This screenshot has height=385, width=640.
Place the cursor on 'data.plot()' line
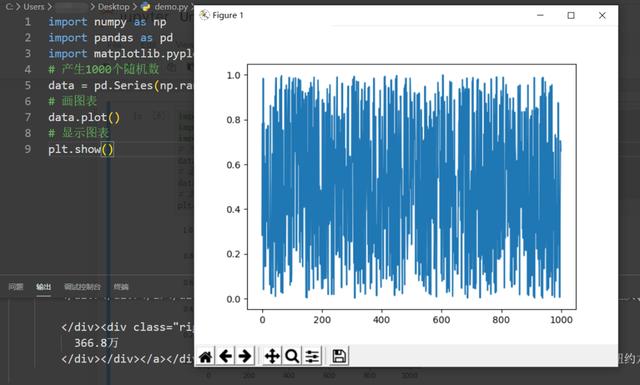coord(84,117)
